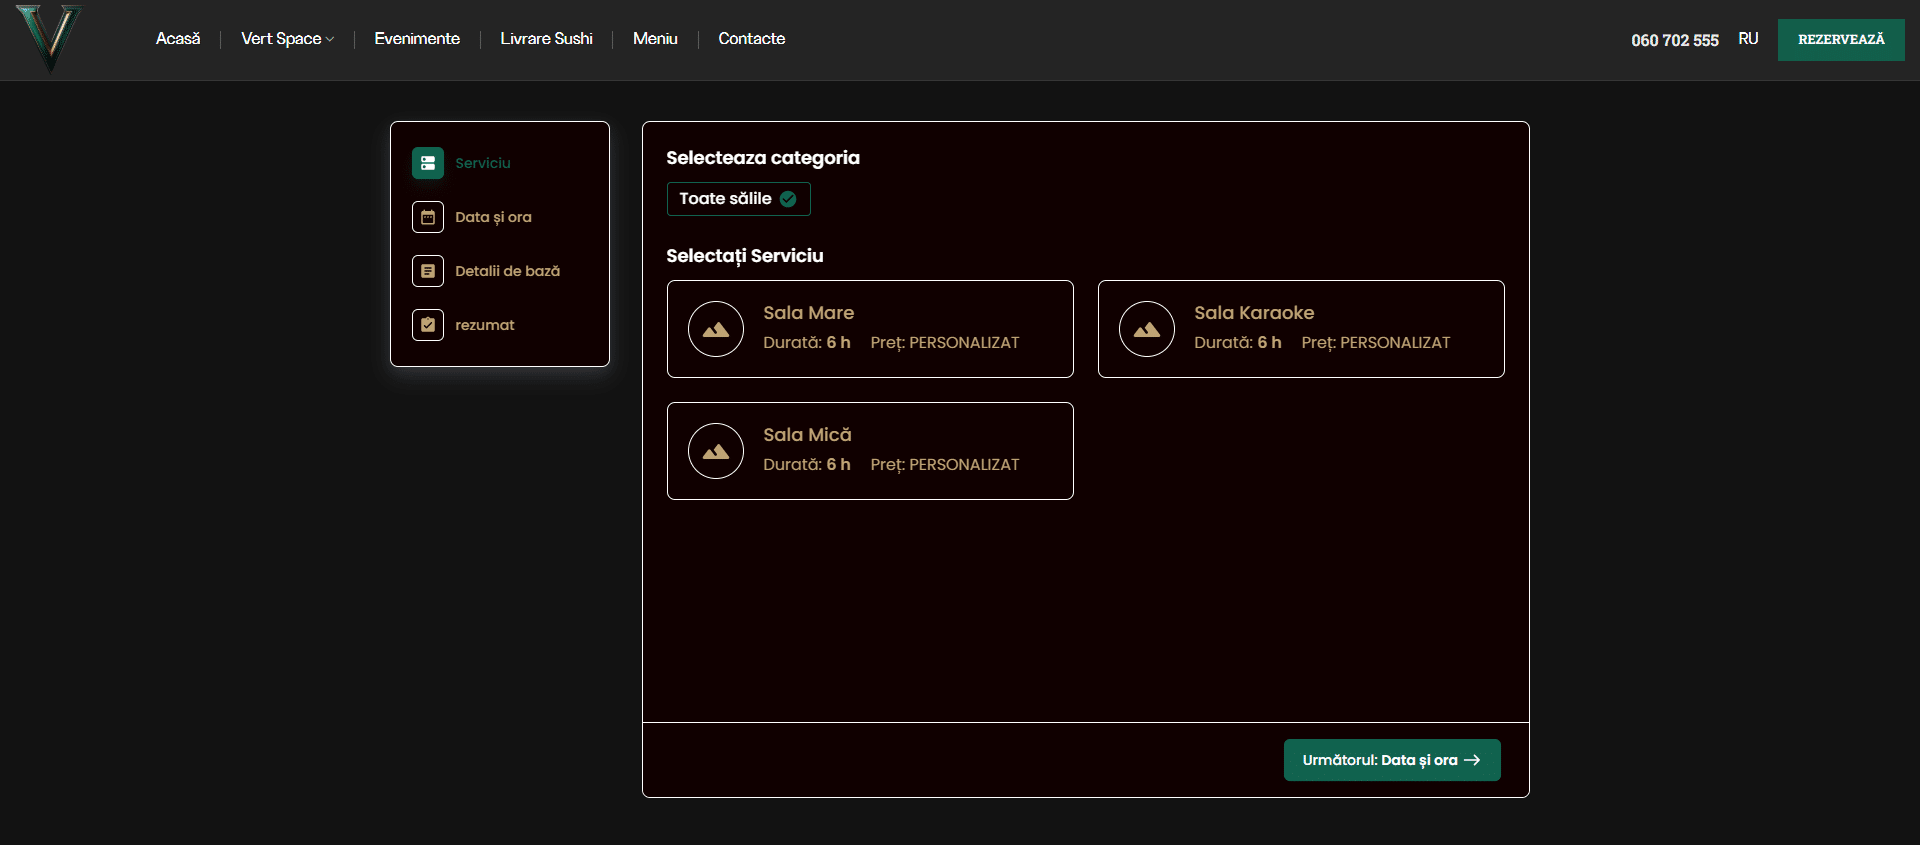Click Sala Mică's Preț: PERSONALIZAT text
Screen dimensions: 1920x845
coord(945,465)
